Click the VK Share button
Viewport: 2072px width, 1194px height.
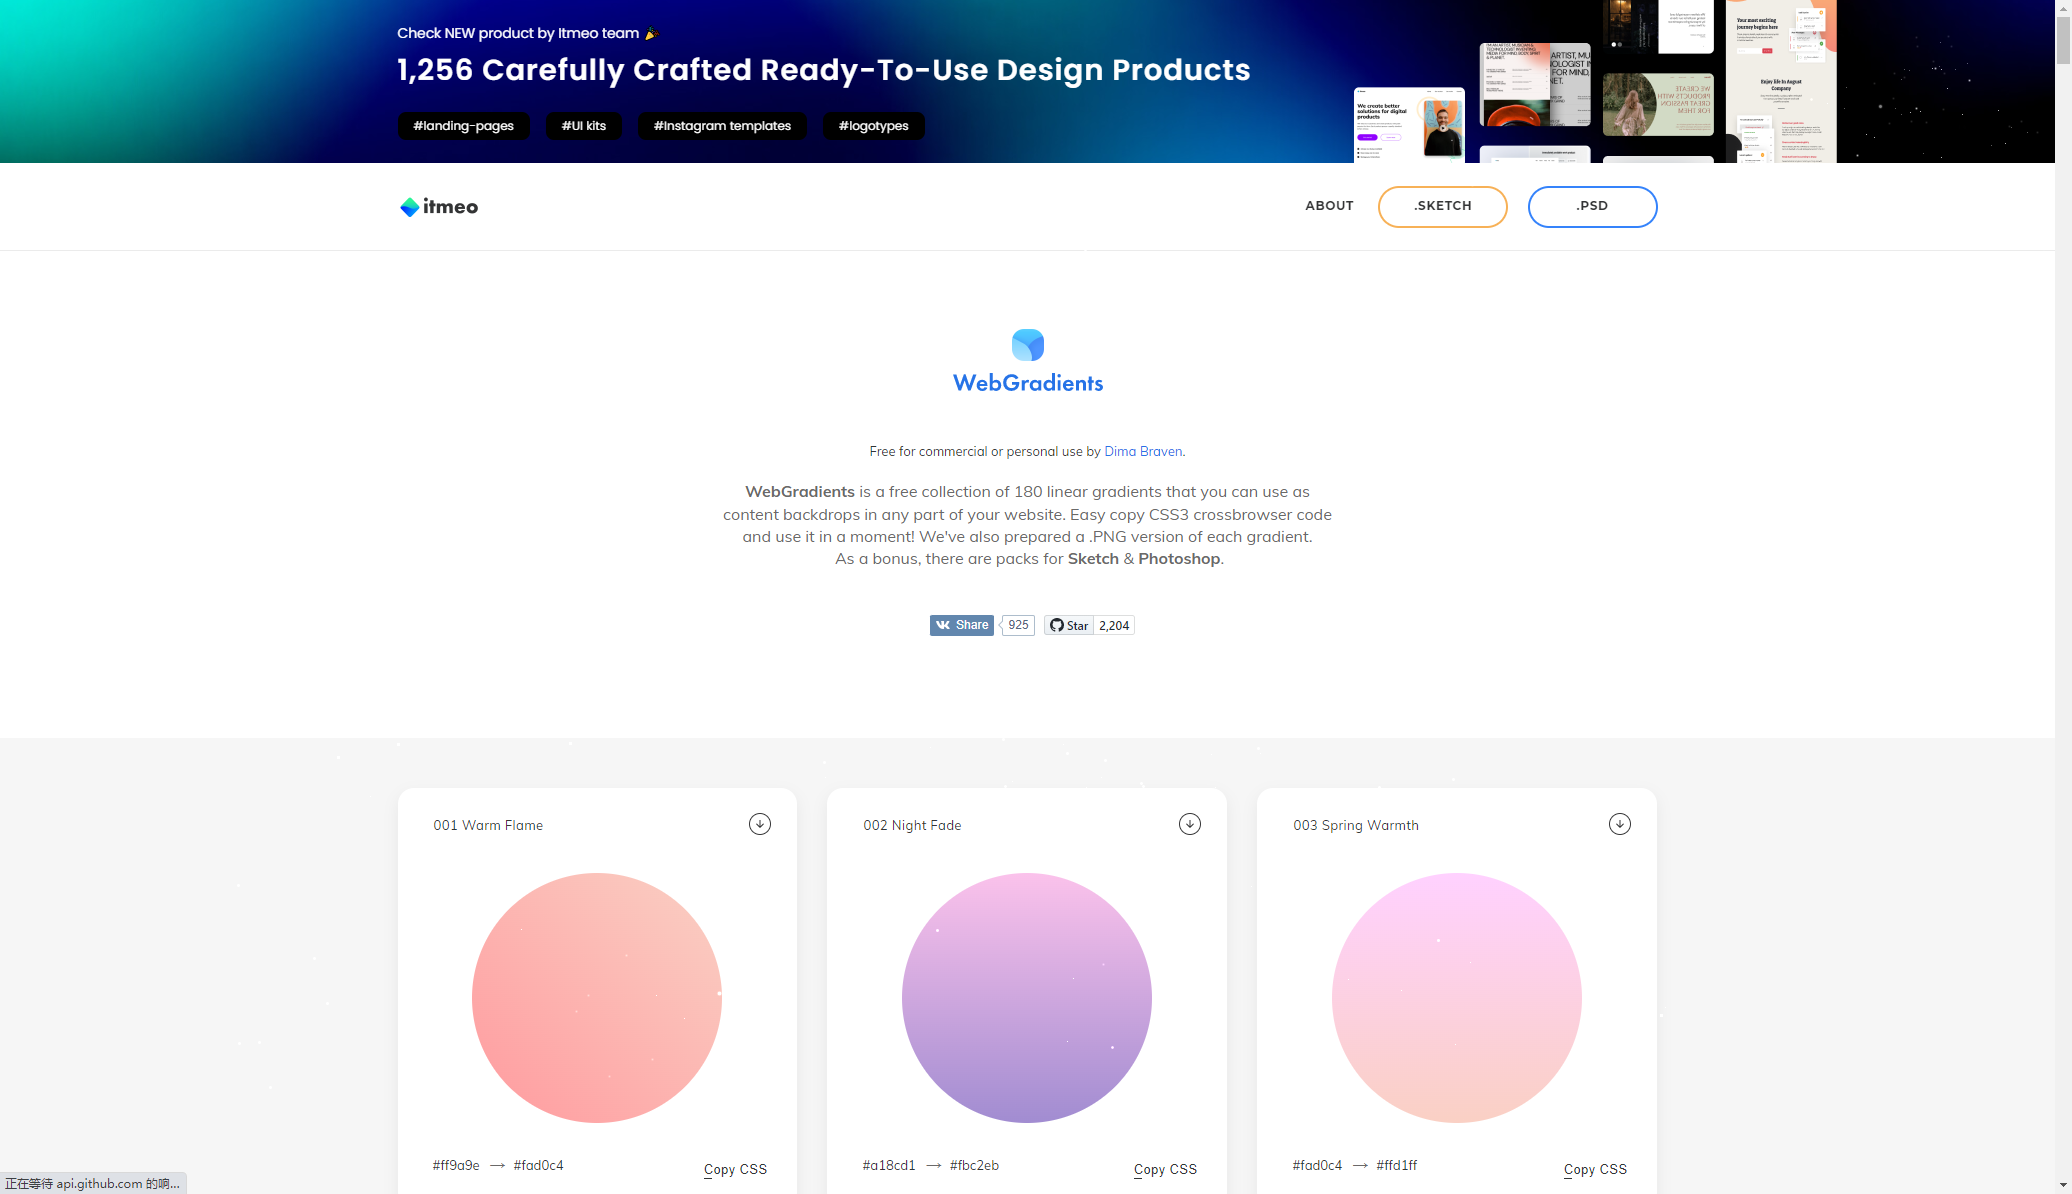click(x=962, y=625)
